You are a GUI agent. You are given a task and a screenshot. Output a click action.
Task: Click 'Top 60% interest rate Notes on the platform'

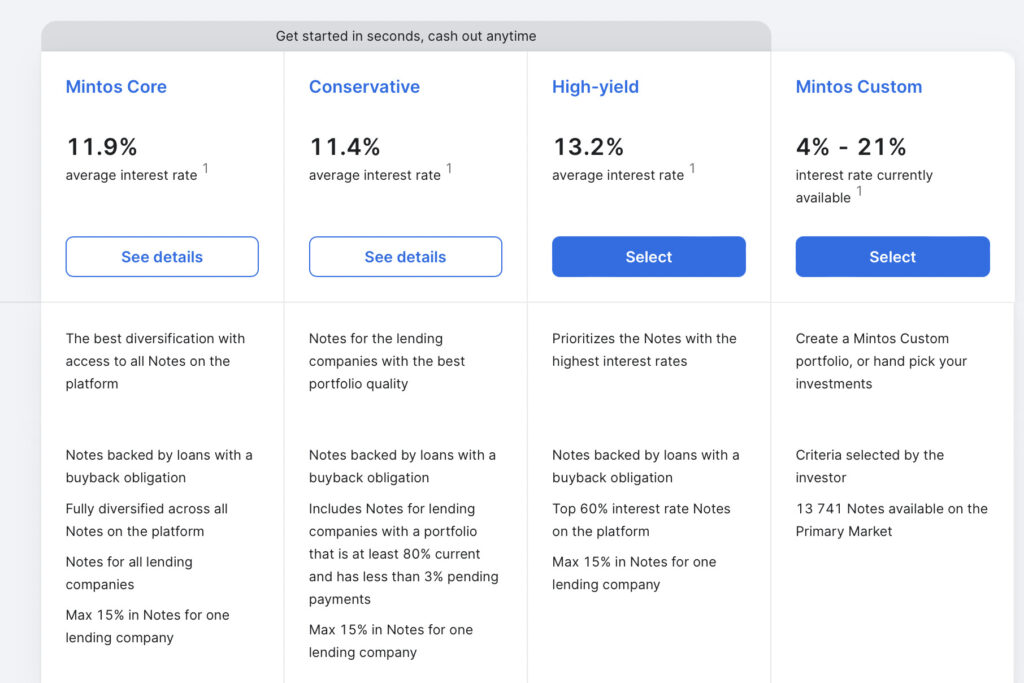tap(641, 520)
